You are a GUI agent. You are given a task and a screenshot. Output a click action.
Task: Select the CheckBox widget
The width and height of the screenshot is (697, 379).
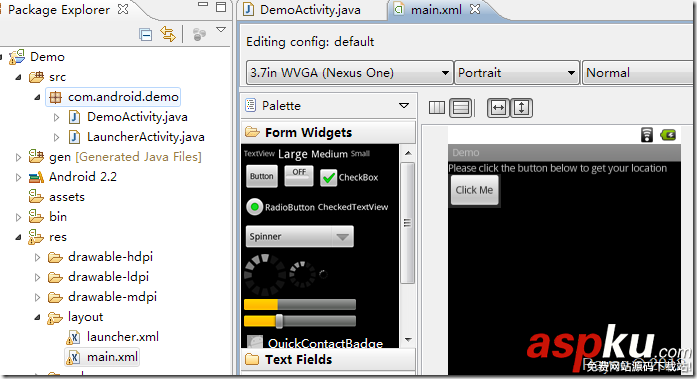349,177
